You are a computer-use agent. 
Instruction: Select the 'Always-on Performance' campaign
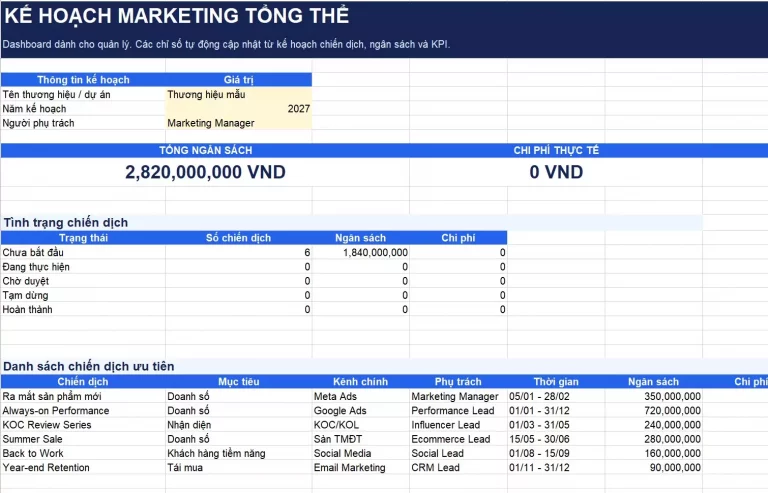[x=83, y=410]
